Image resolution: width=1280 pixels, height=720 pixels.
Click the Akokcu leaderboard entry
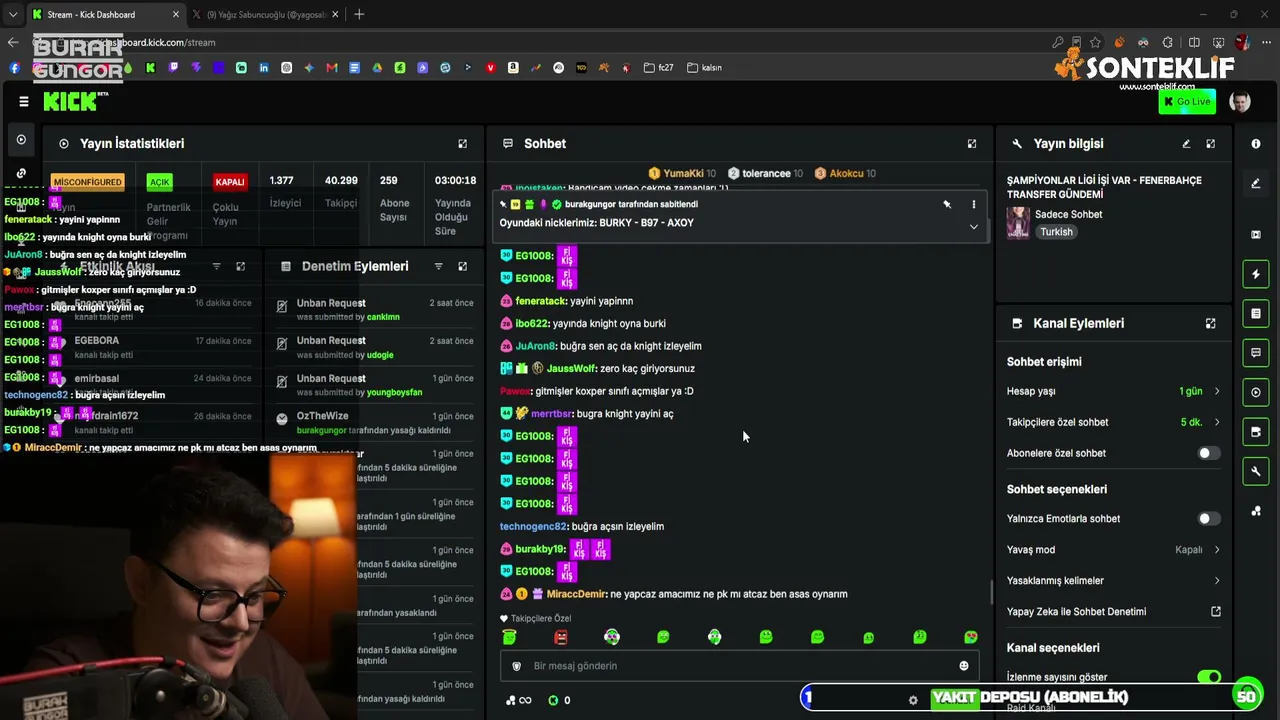(845, 173)
